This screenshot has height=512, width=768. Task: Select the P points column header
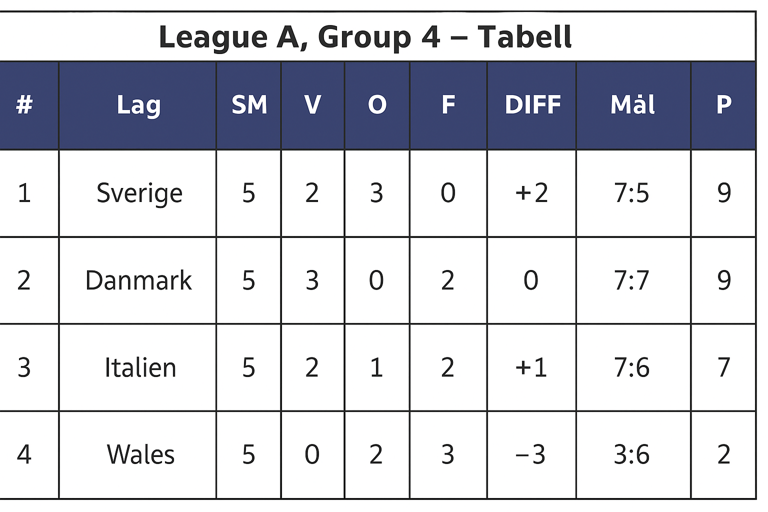click(x=723, y=105)
